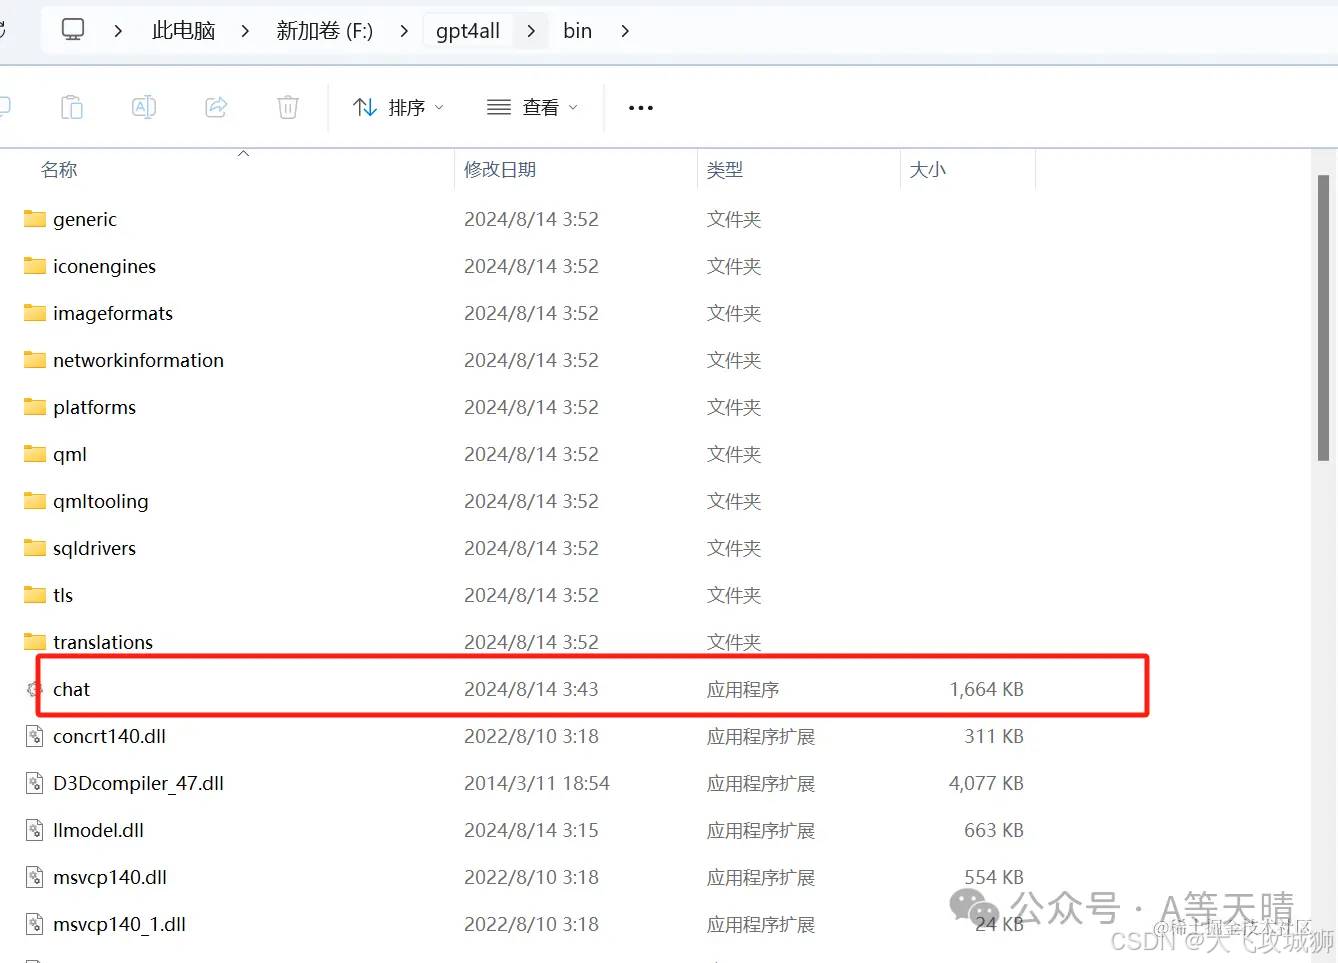
Task: Select the tls folder name
Action: coord(63,595)
